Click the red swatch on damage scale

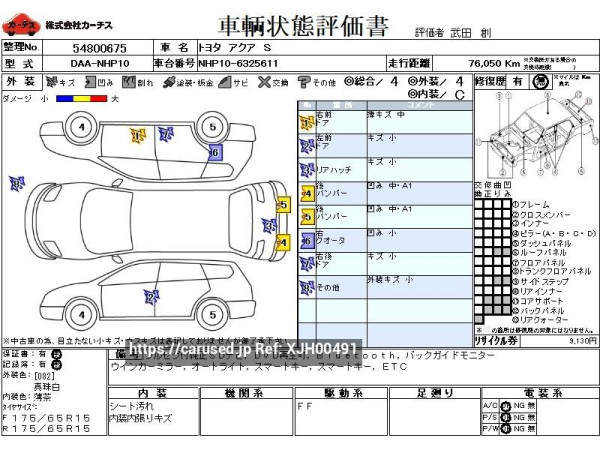click(99, 99)
